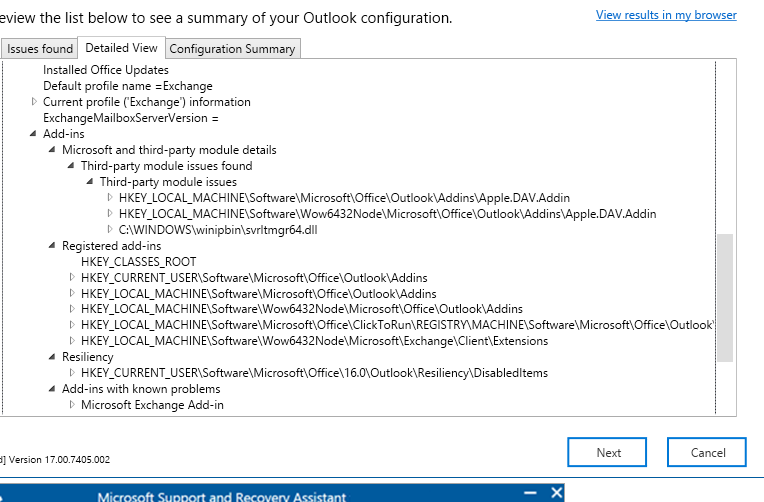Select the Resiliency label text

87,357
